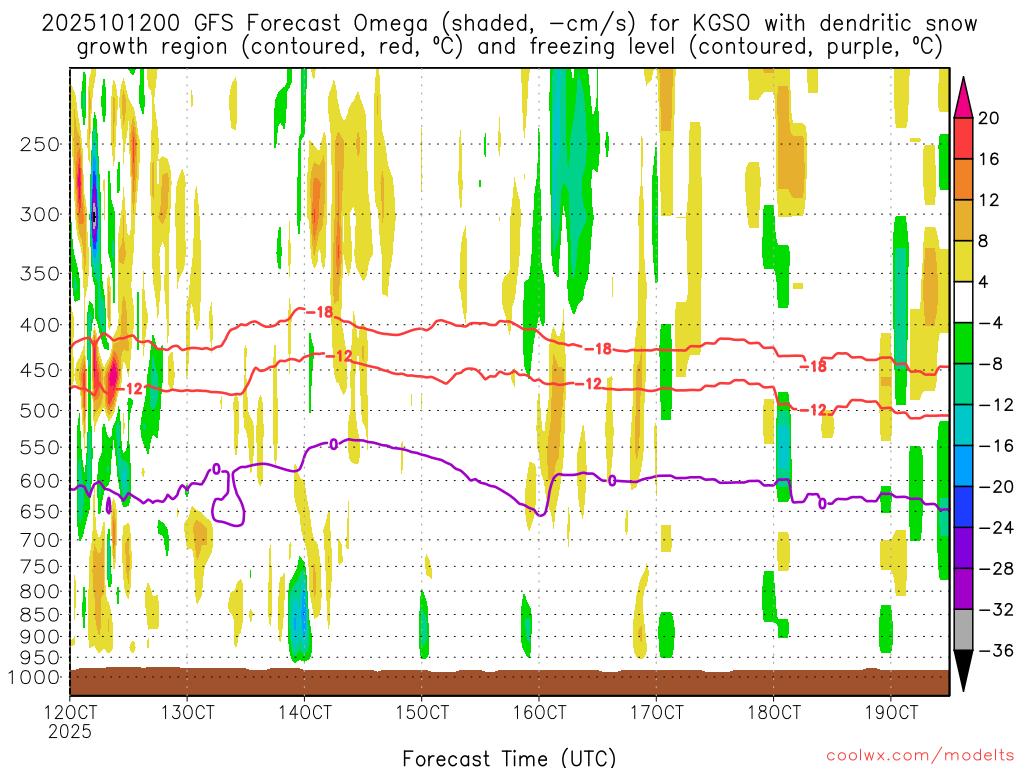Pick the white colorbar swatch between 4 and -4
The height and width of the screenshot is (768, 1024).
965,302
